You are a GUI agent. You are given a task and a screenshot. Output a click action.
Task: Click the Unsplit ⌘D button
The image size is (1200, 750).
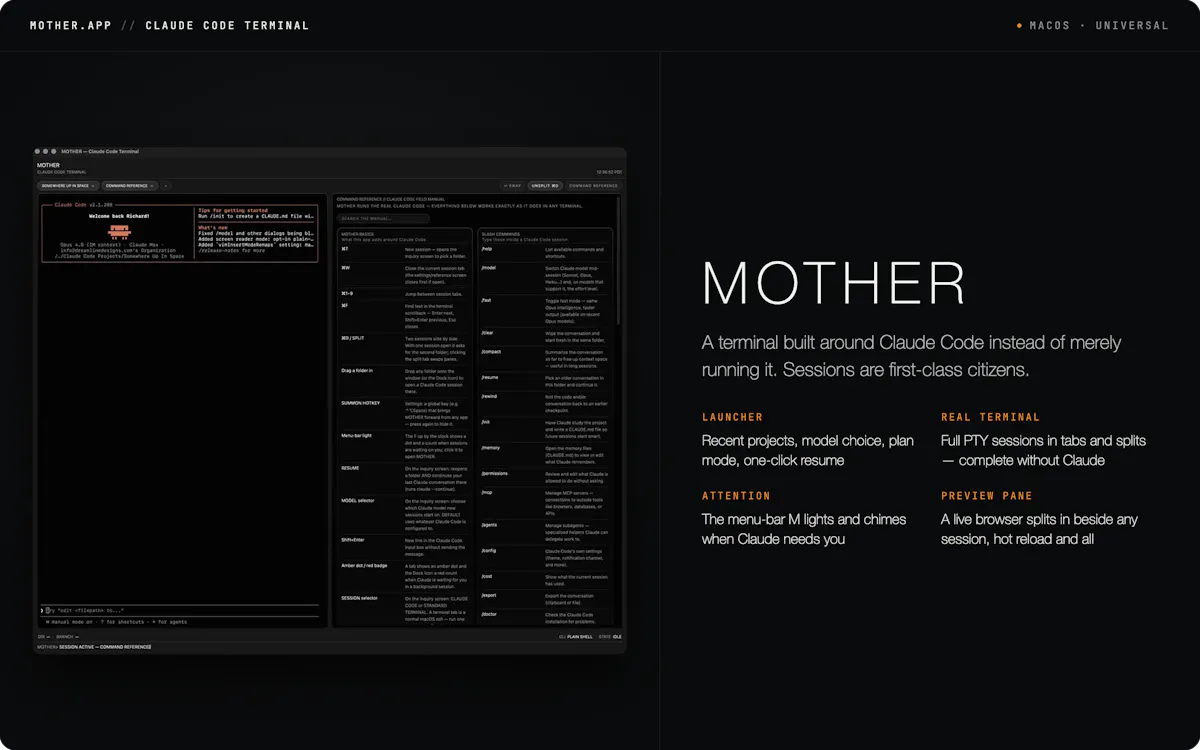[545, 186]
